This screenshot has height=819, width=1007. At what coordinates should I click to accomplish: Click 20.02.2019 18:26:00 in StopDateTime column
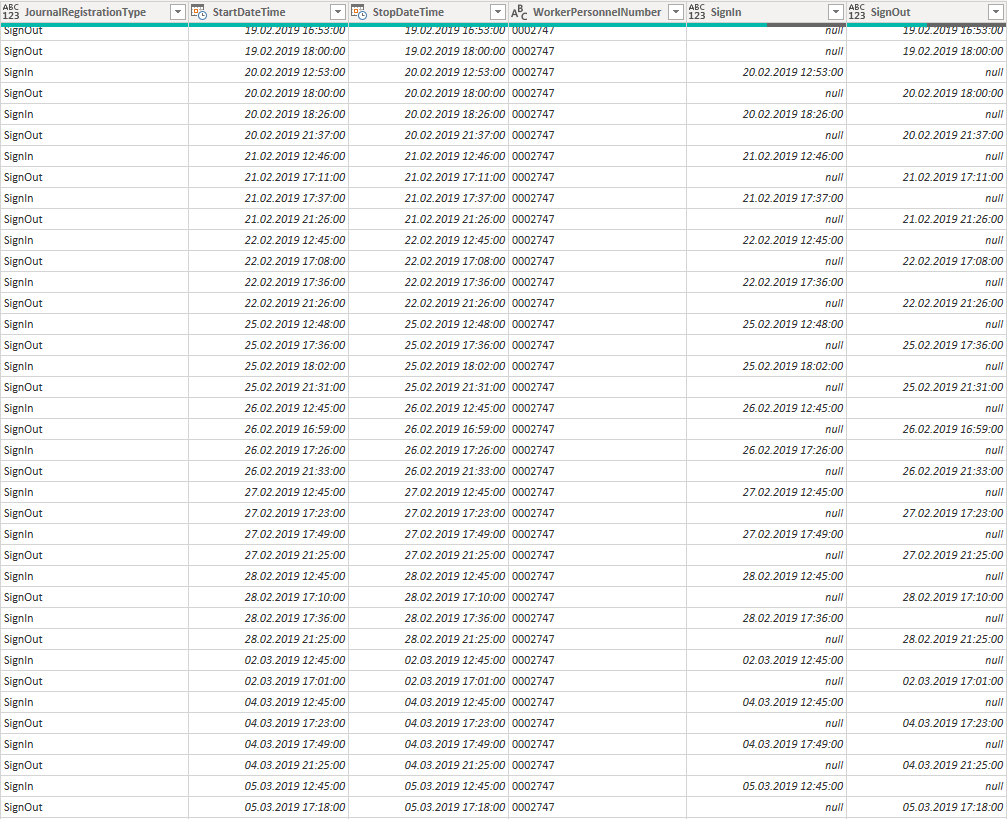click(x=455, y=114)
